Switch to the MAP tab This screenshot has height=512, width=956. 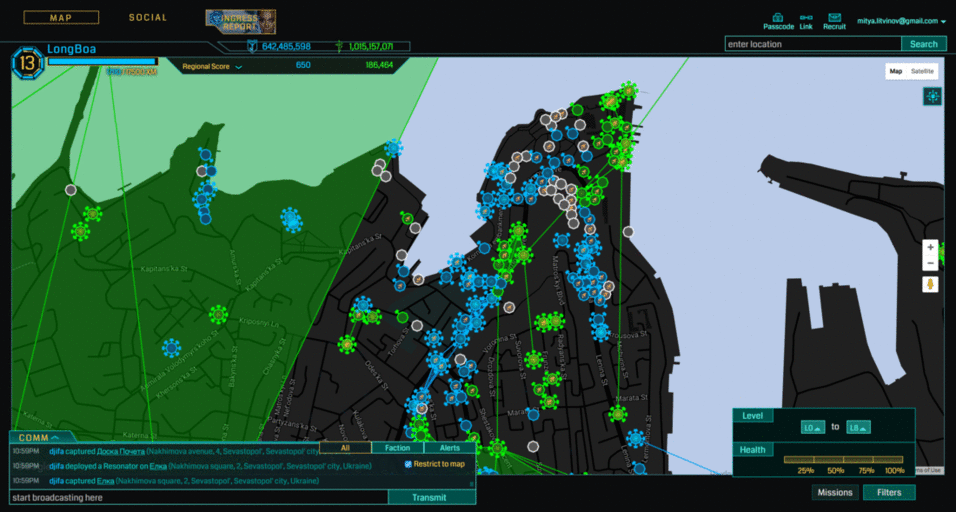(x=61, y=18)
